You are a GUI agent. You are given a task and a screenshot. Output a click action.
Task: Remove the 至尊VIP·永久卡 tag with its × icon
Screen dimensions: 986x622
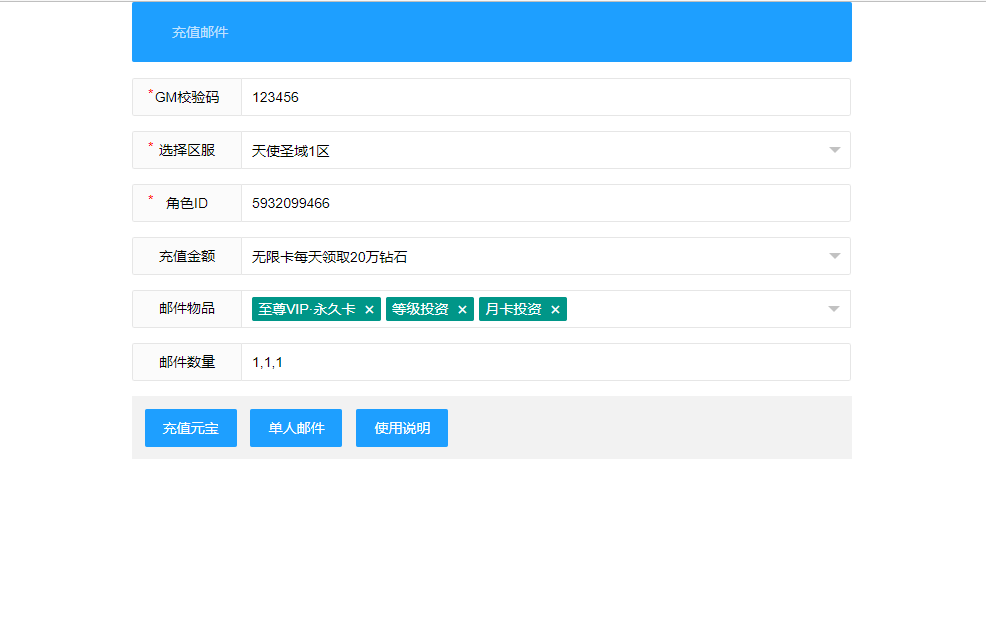coord(369,310)
